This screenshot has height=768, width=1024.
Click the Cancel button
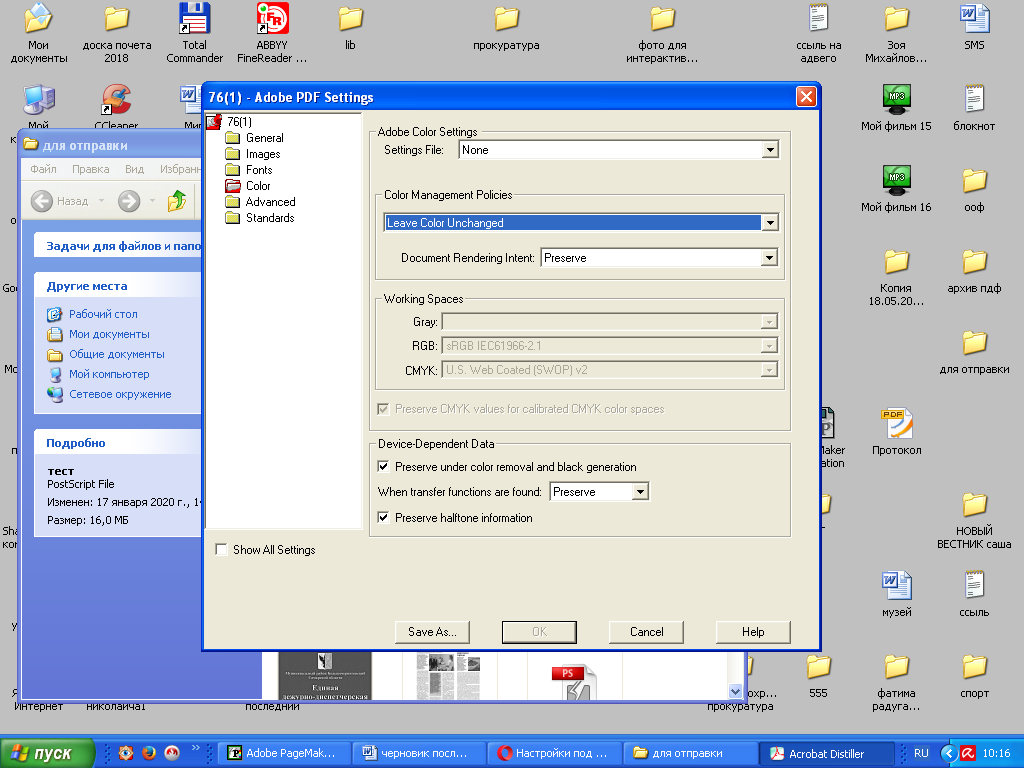coord(647,632)
